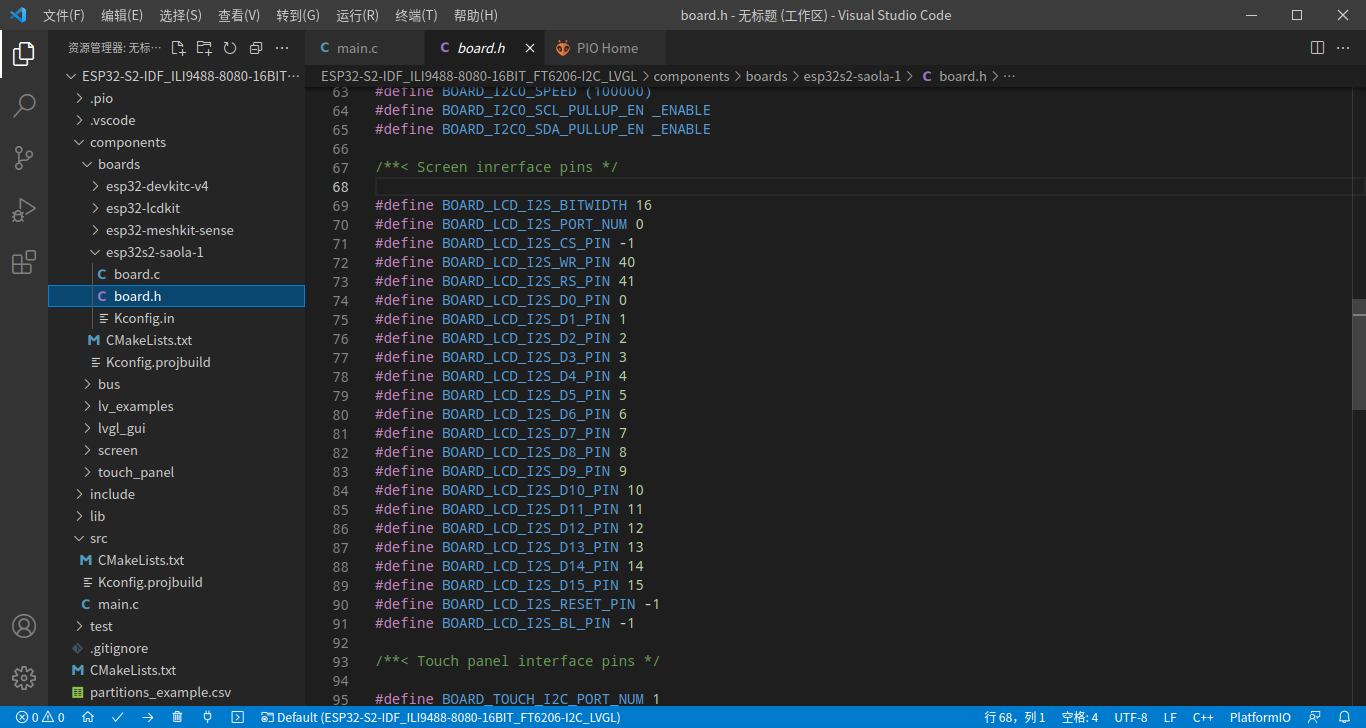Screen dimensions: 1366x728
Task: Click the New File icon in Explorer header
Action: [x=178, y=47]
